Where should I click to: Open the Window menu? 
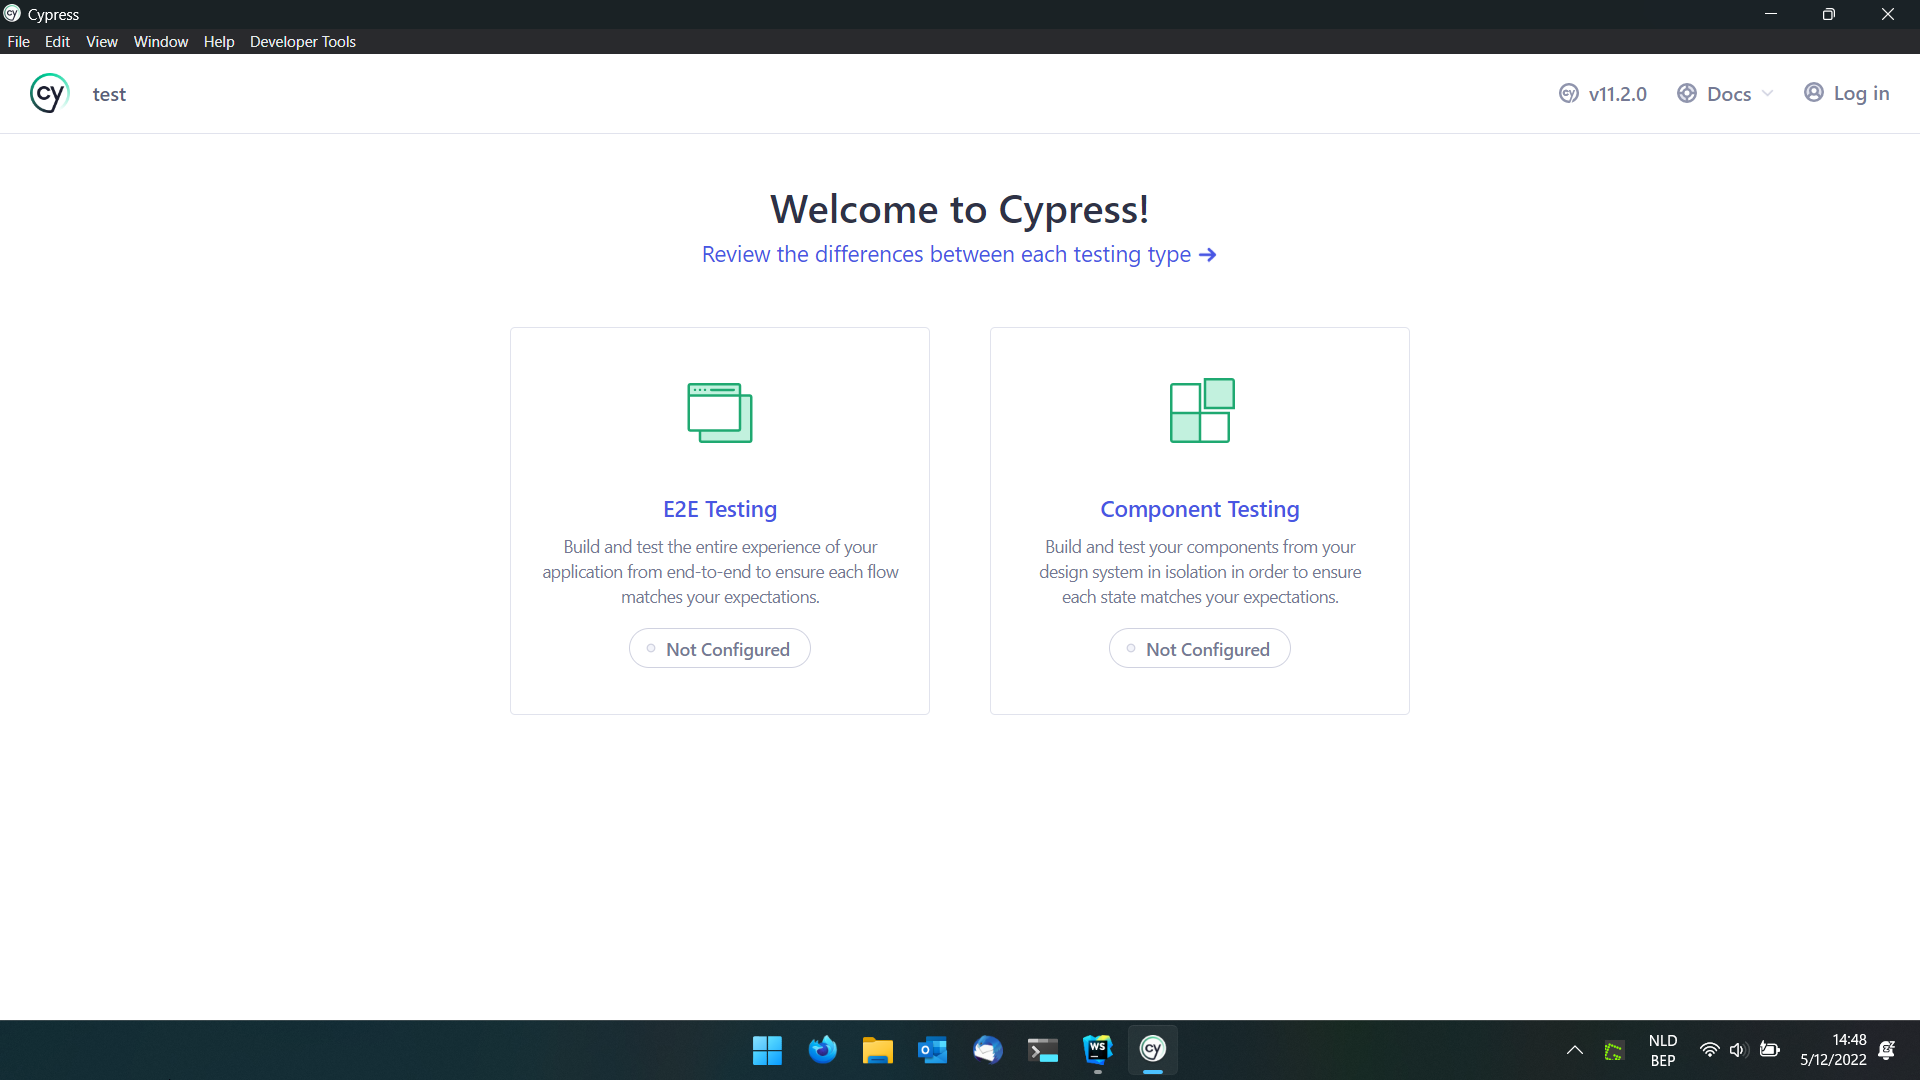[x=160, y=41]
